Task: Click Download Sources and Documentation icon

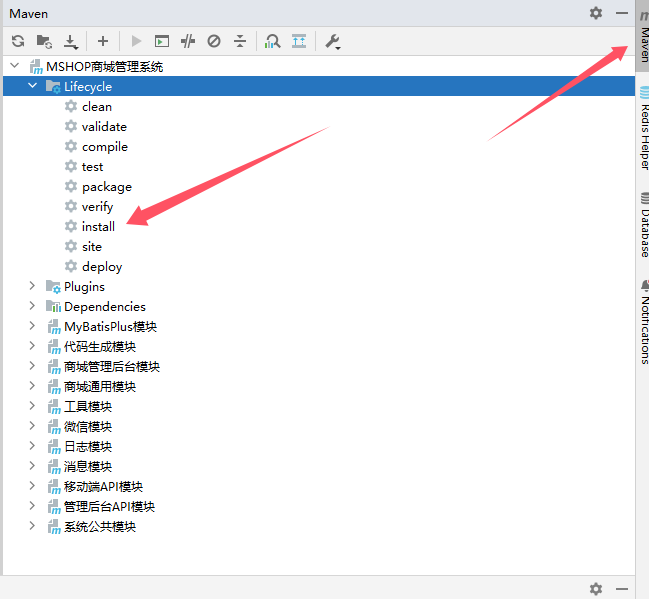Action: tap(71, 41)
